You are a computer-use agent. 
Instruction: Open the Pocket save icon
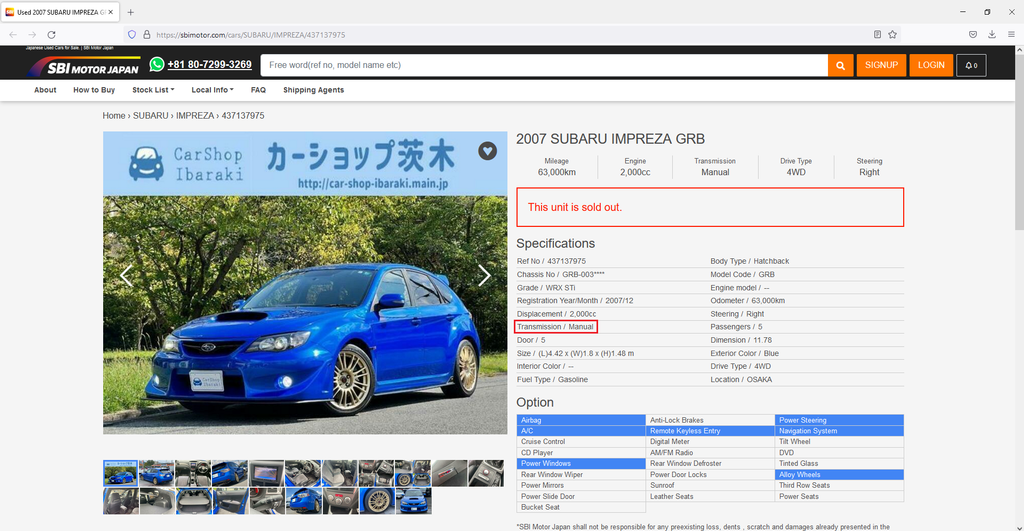point(972,35)
